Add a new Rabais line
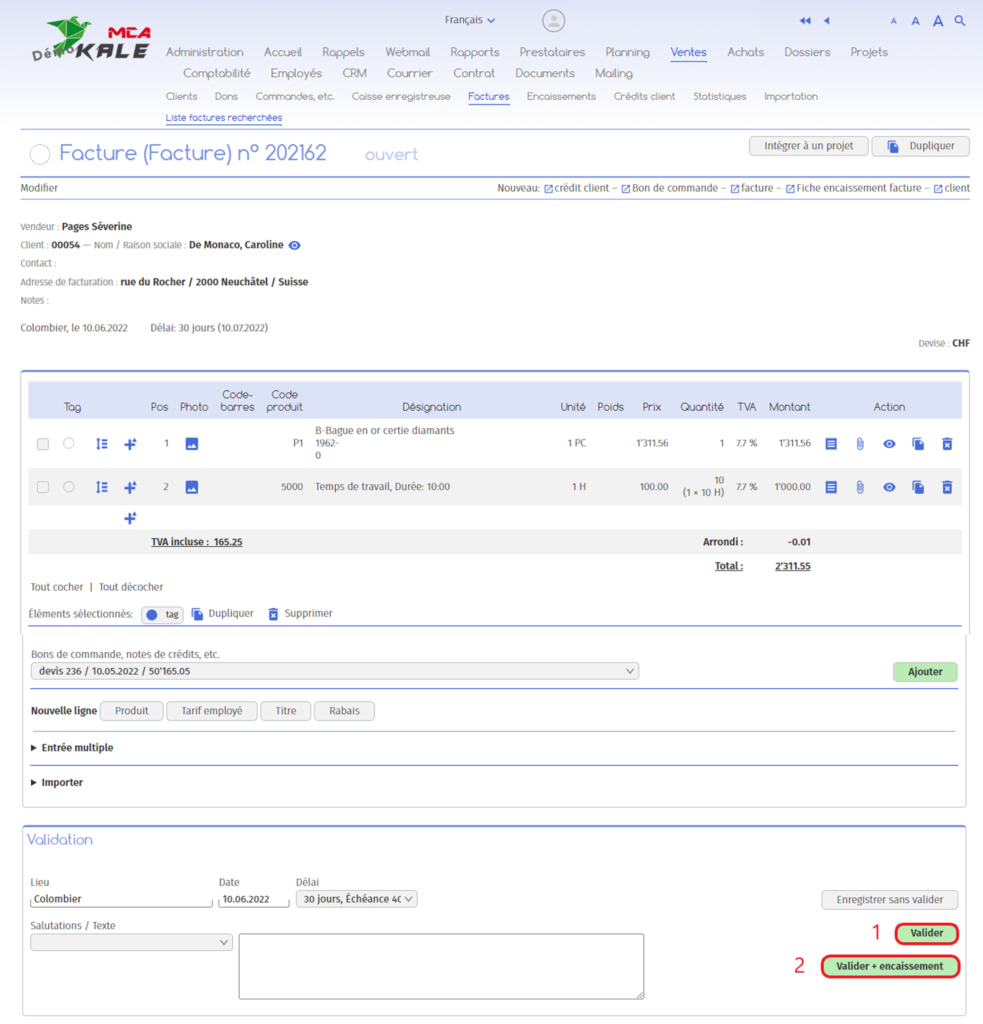 (x=344, y=711)
